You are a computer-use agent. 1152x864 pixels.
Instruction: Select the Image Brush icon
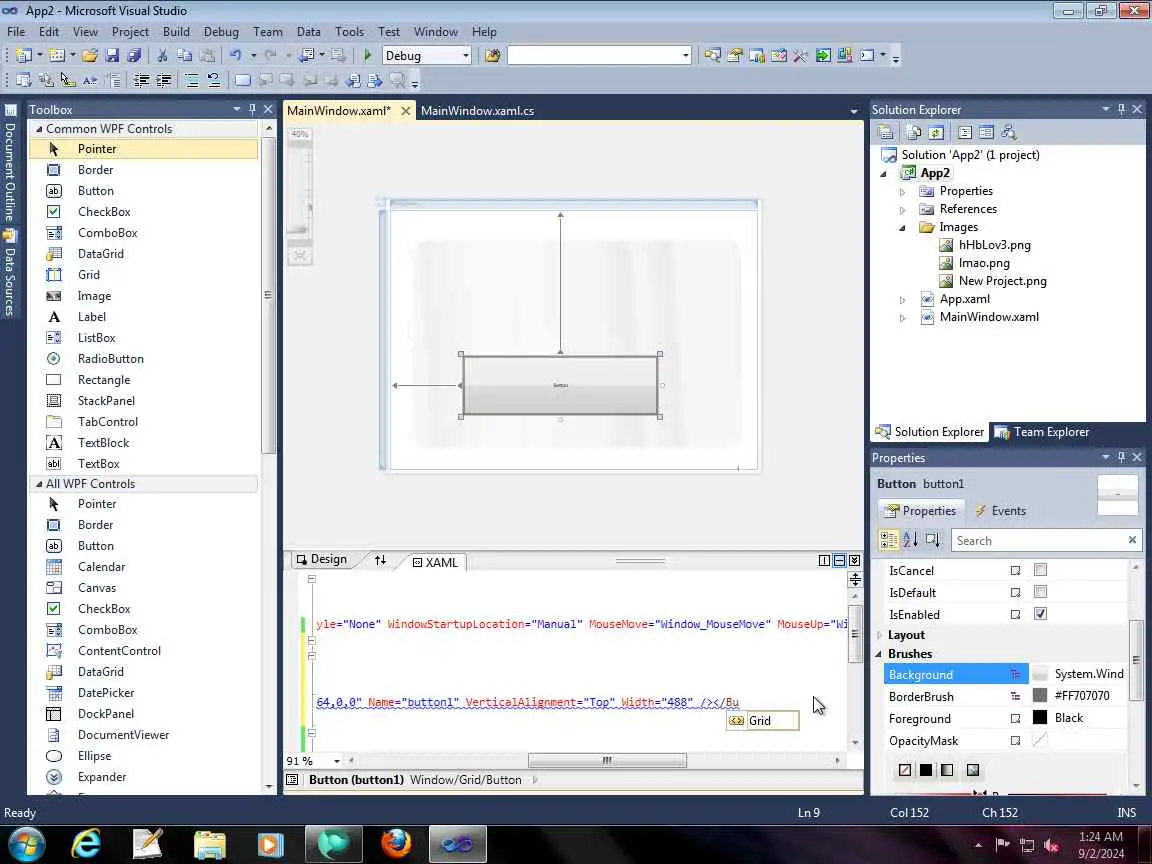coord(973,769)
